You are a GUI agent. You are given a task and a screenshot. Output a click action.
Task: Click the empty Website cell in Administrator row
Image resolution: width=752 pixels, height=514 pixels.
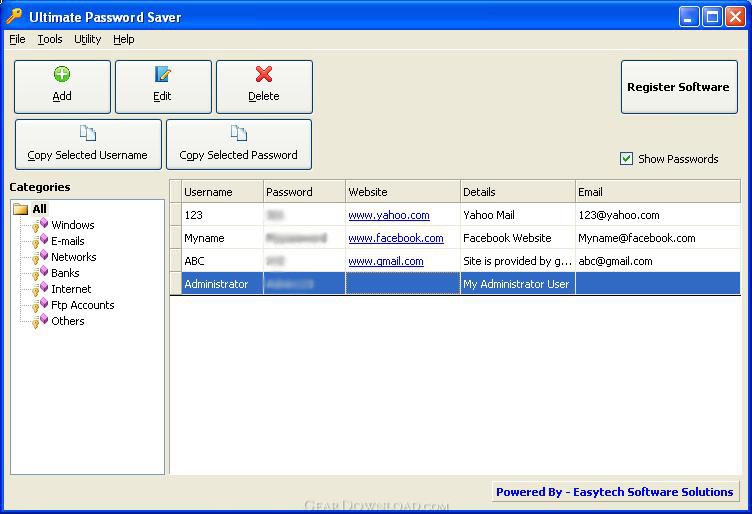coord(403,284)
